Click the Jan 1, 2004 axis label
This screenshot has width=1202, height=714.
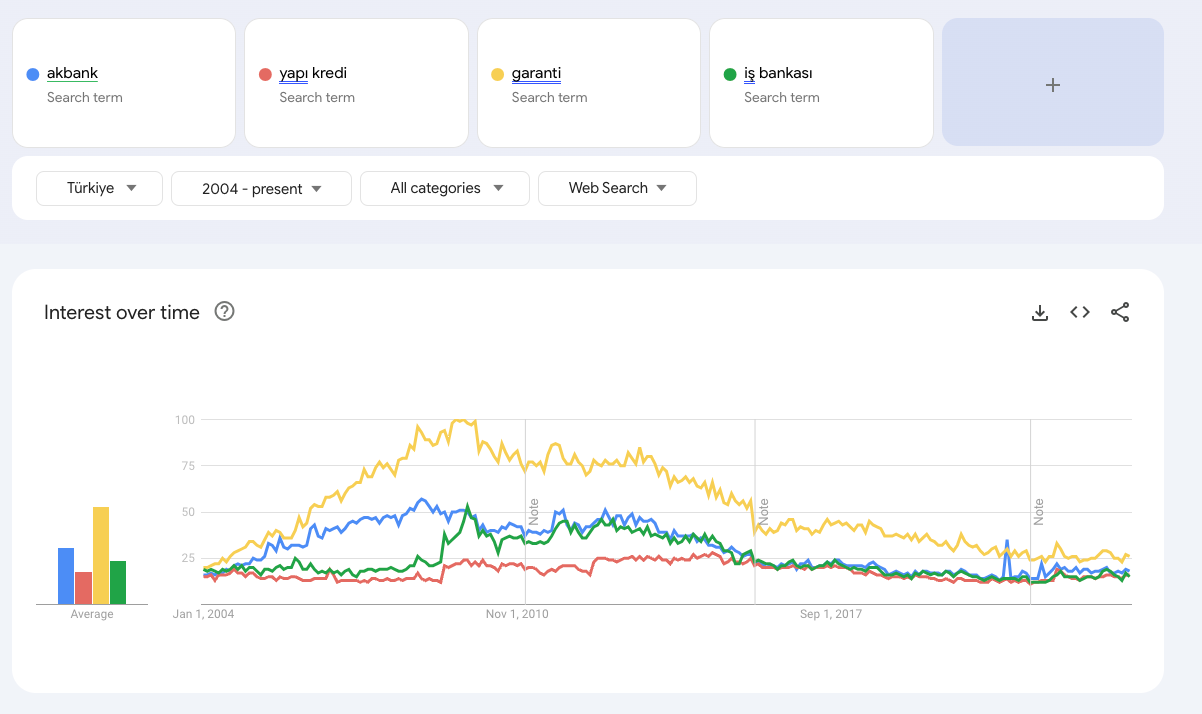coord(204,614)
